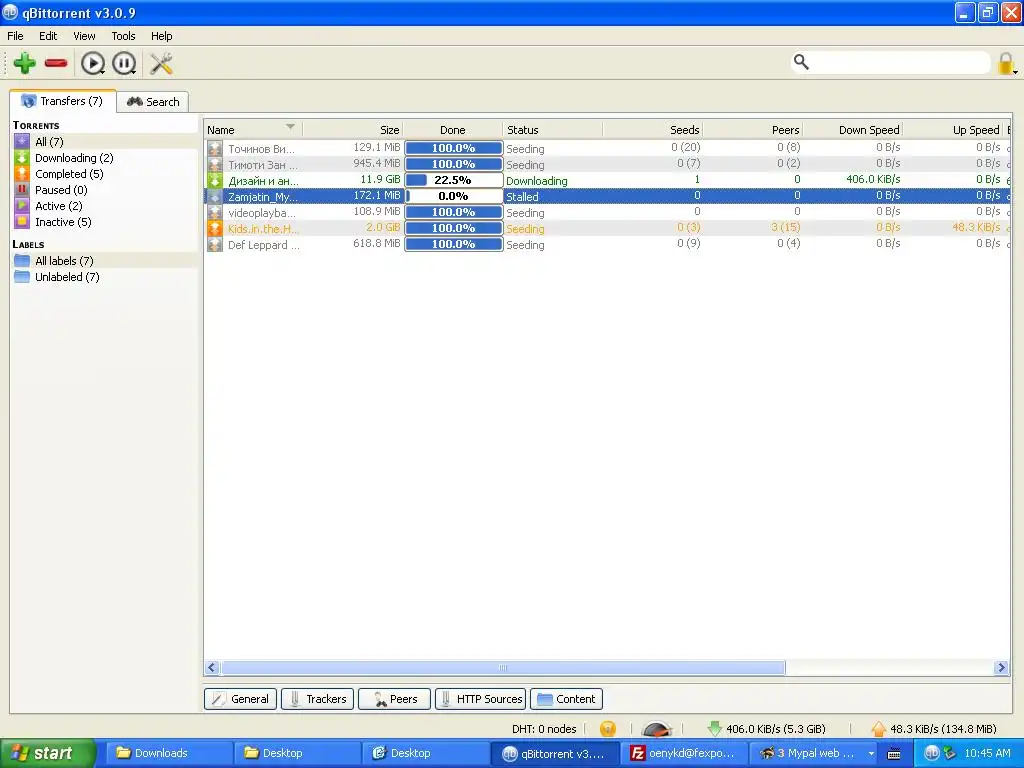Toggle the alternative speed limits turtle icon

tap(656, 729)
